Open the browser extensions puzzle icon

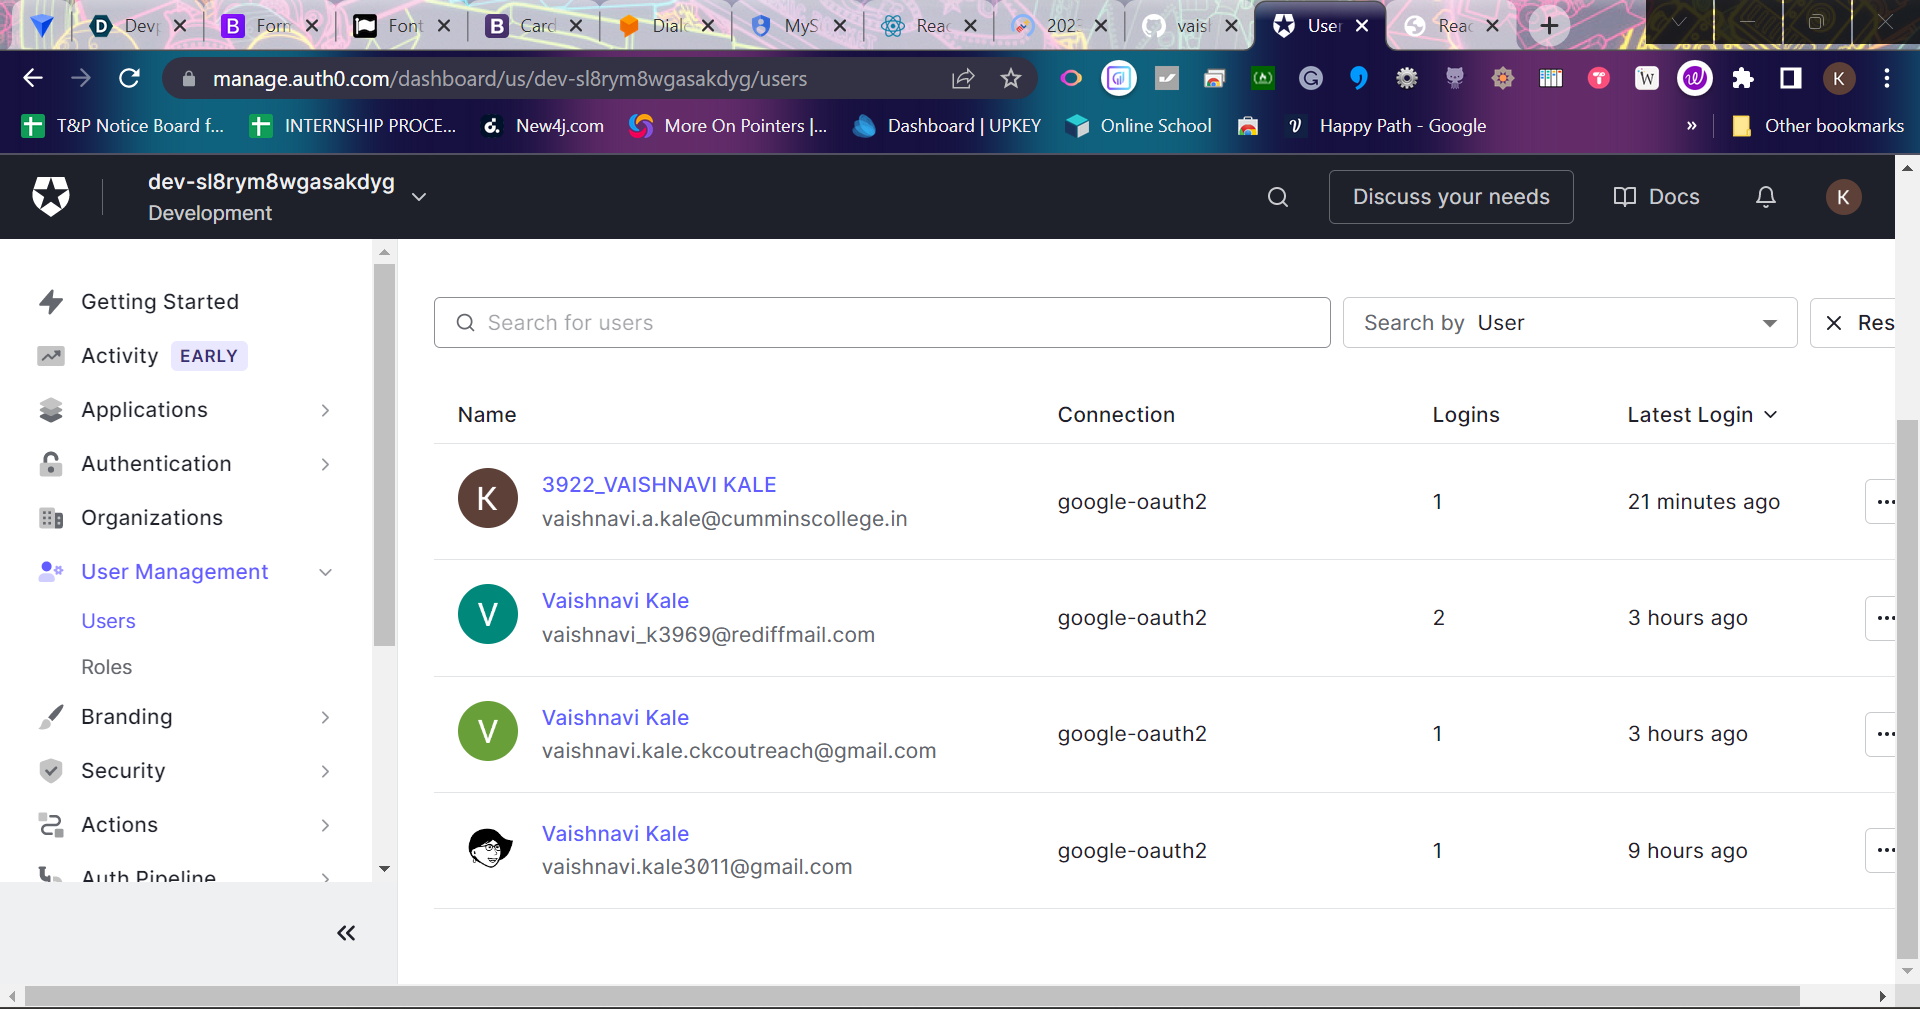pos(1743,78)
